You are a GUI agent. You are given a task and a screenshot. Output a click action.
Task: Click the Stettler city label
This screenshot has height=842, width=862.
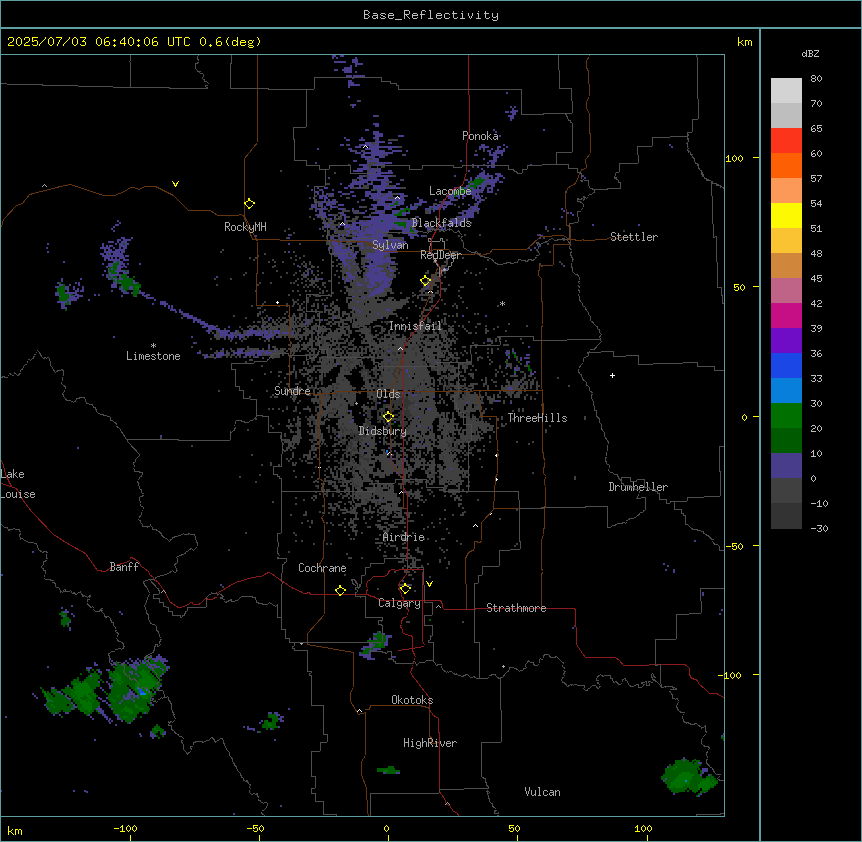634,237
